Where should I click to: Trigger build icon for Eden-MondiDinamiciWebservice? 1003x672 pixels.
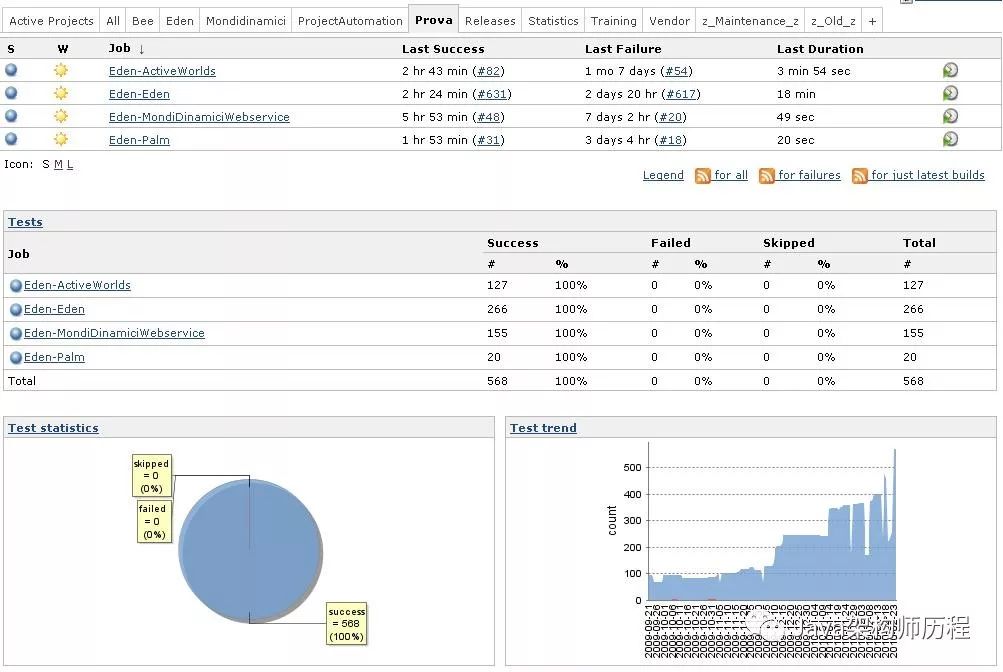point(950,116)
